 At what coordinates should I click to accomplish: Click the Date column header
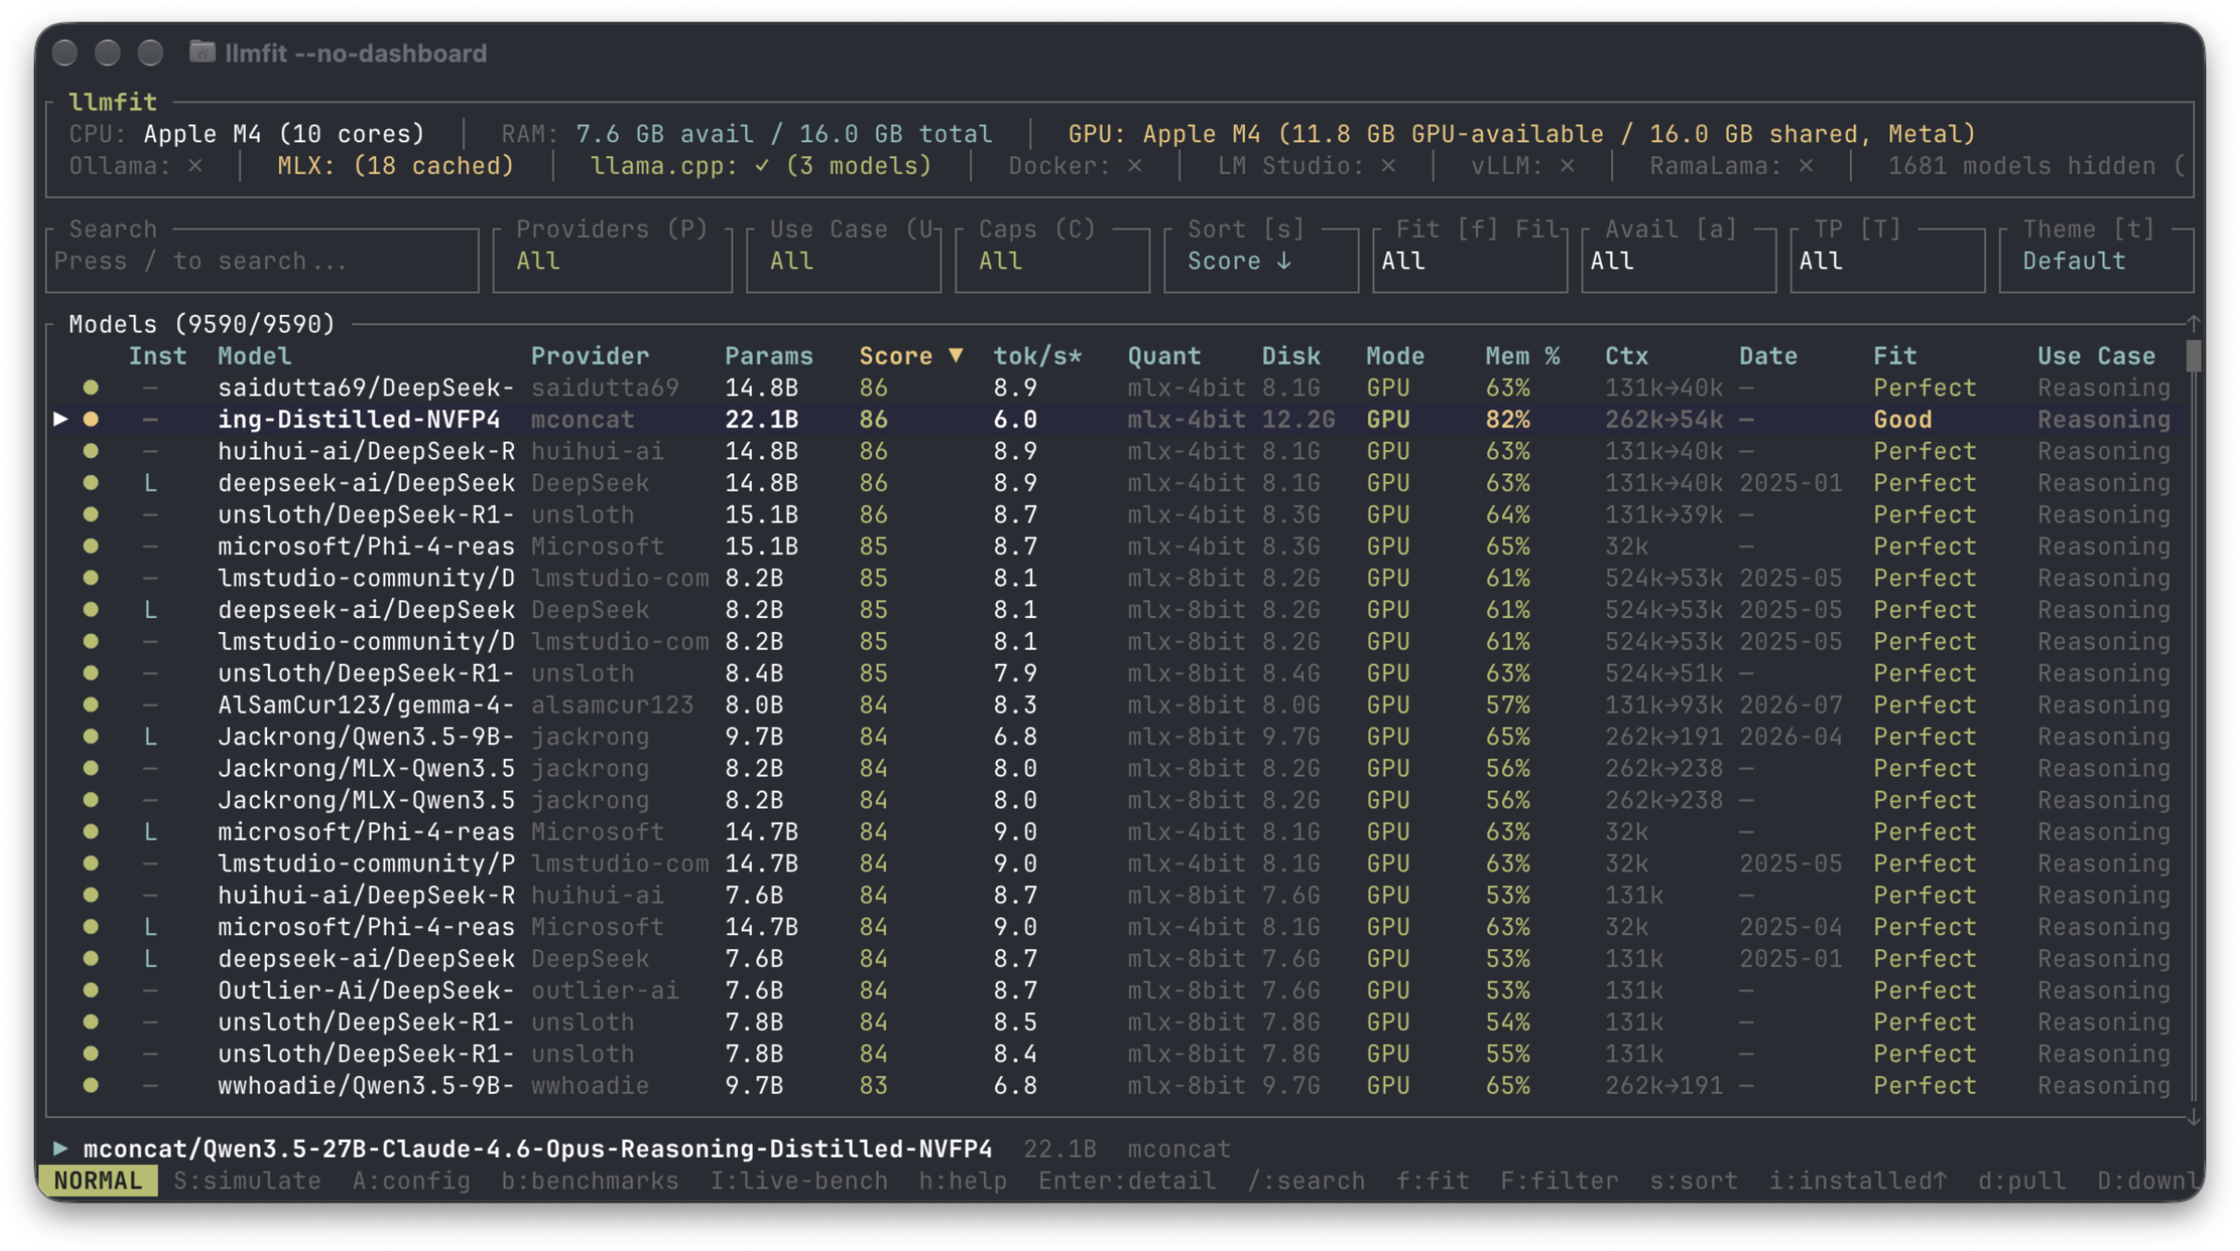pyautogui.click(x=1768, y=356)
